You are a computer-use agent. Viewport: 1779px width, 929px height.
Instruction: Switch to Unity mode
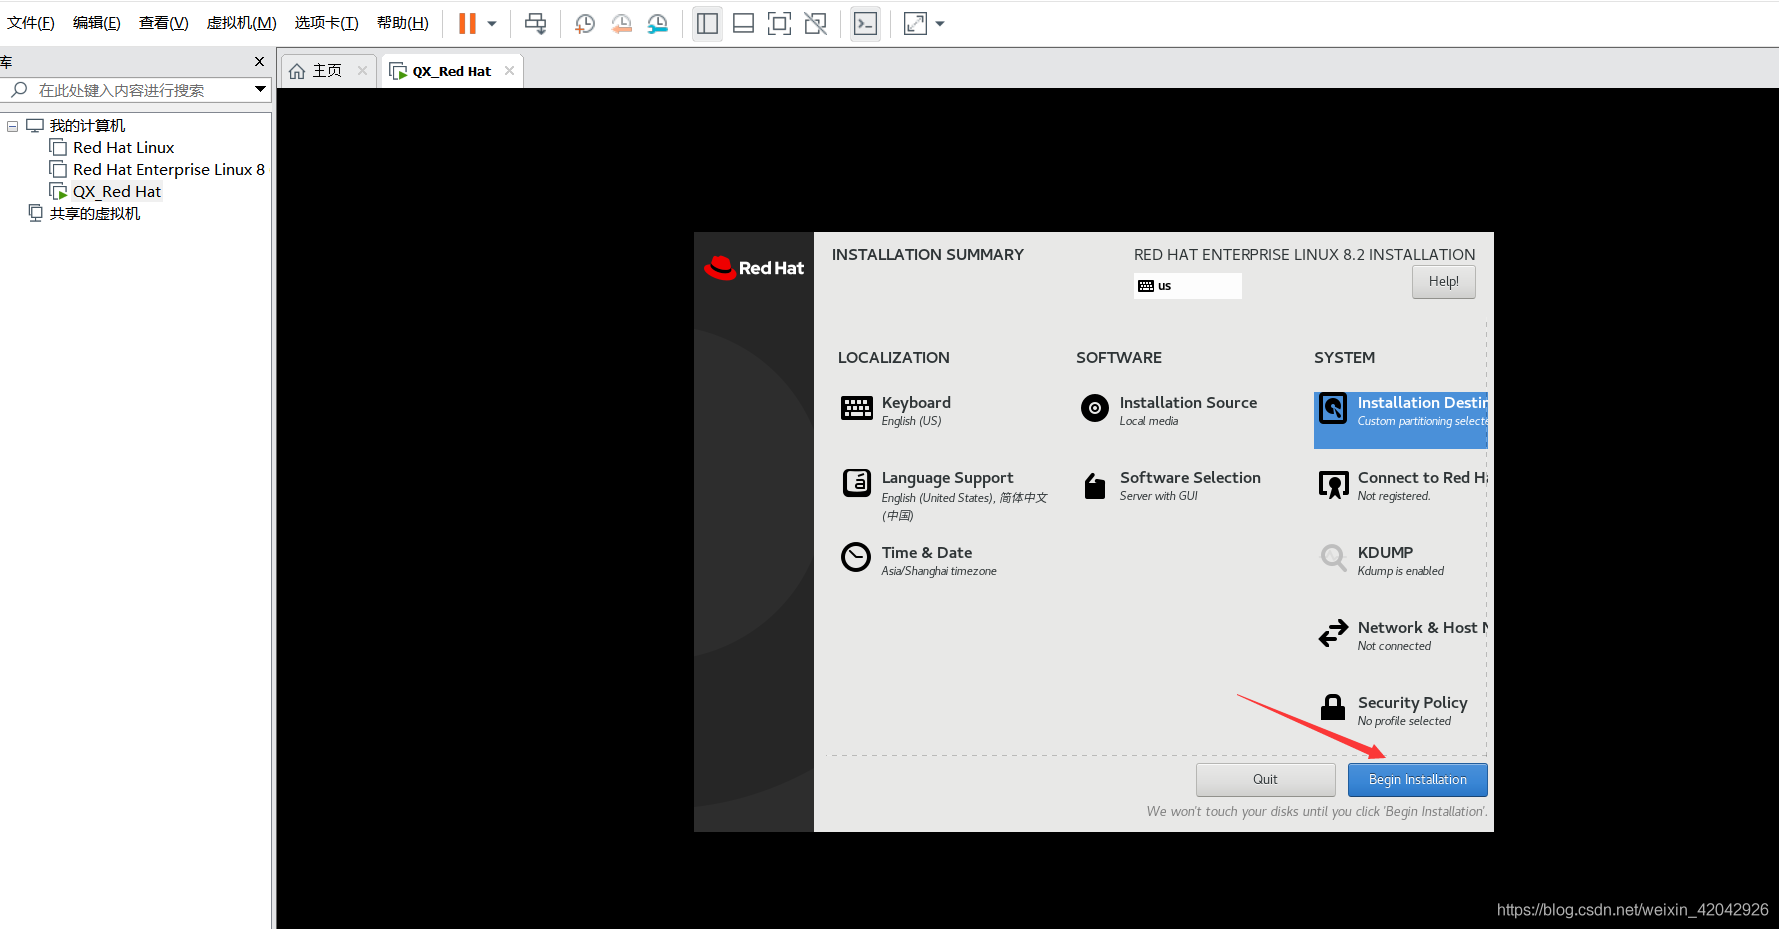tap(816, 23)
